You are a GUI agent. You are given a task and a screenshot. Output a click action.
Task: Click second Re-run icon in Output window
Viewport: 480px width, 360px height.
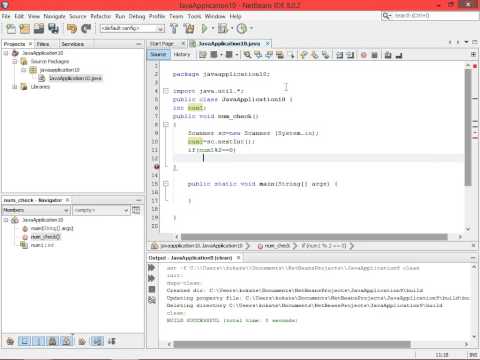(x=152, y=278)
